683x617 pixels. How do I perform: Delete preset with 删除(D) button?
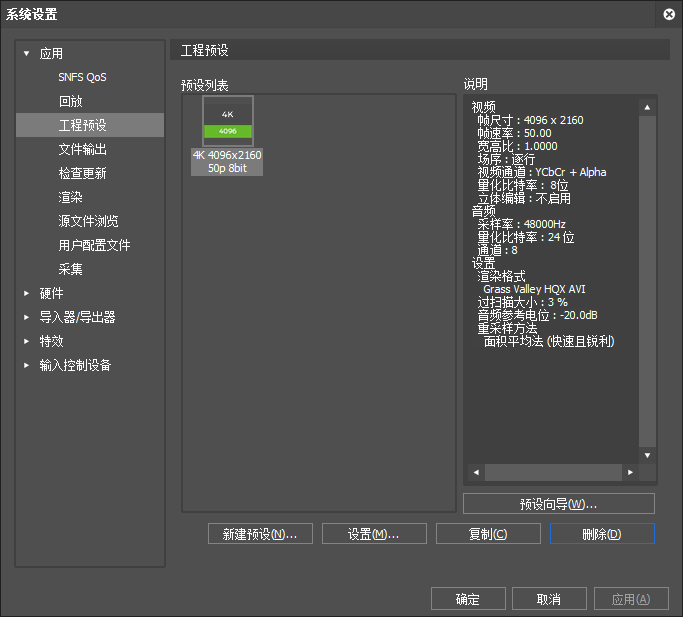pos(602,534)
